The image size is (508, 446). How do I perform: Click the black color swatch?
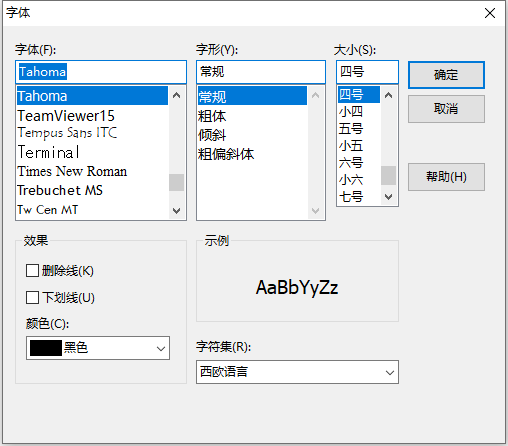(46, 348)
